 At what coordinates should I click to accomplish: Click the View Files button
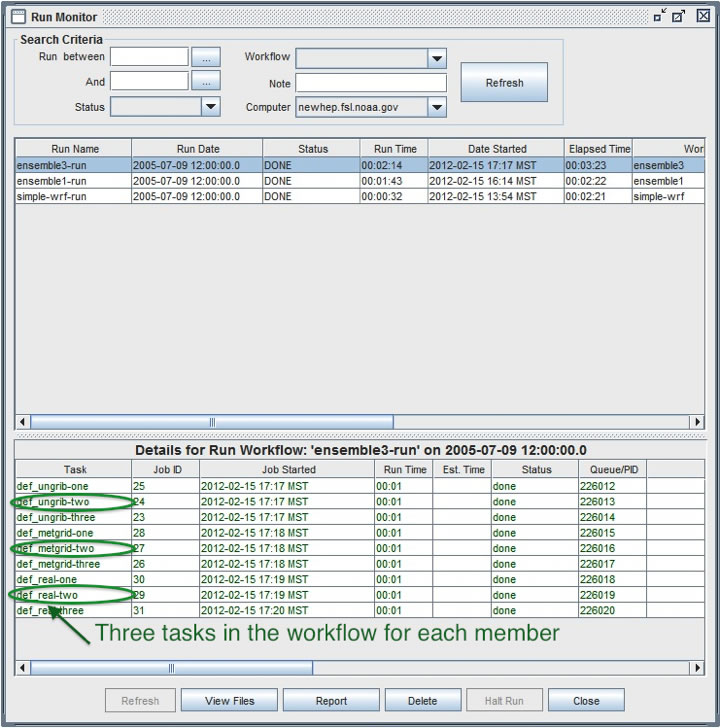pos(229,701)
